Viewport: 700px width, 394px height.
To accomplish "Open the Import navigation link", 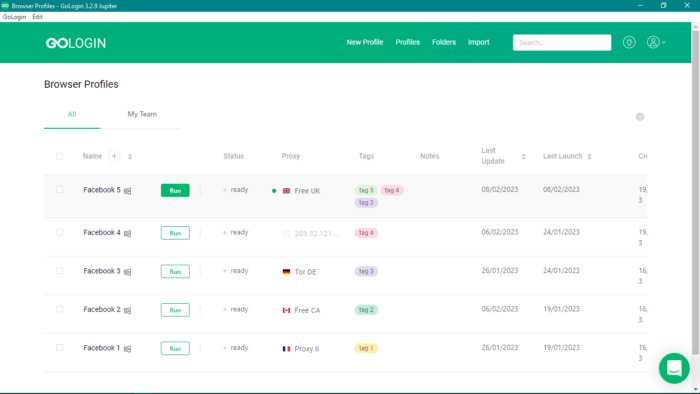I will coord(479,42).
